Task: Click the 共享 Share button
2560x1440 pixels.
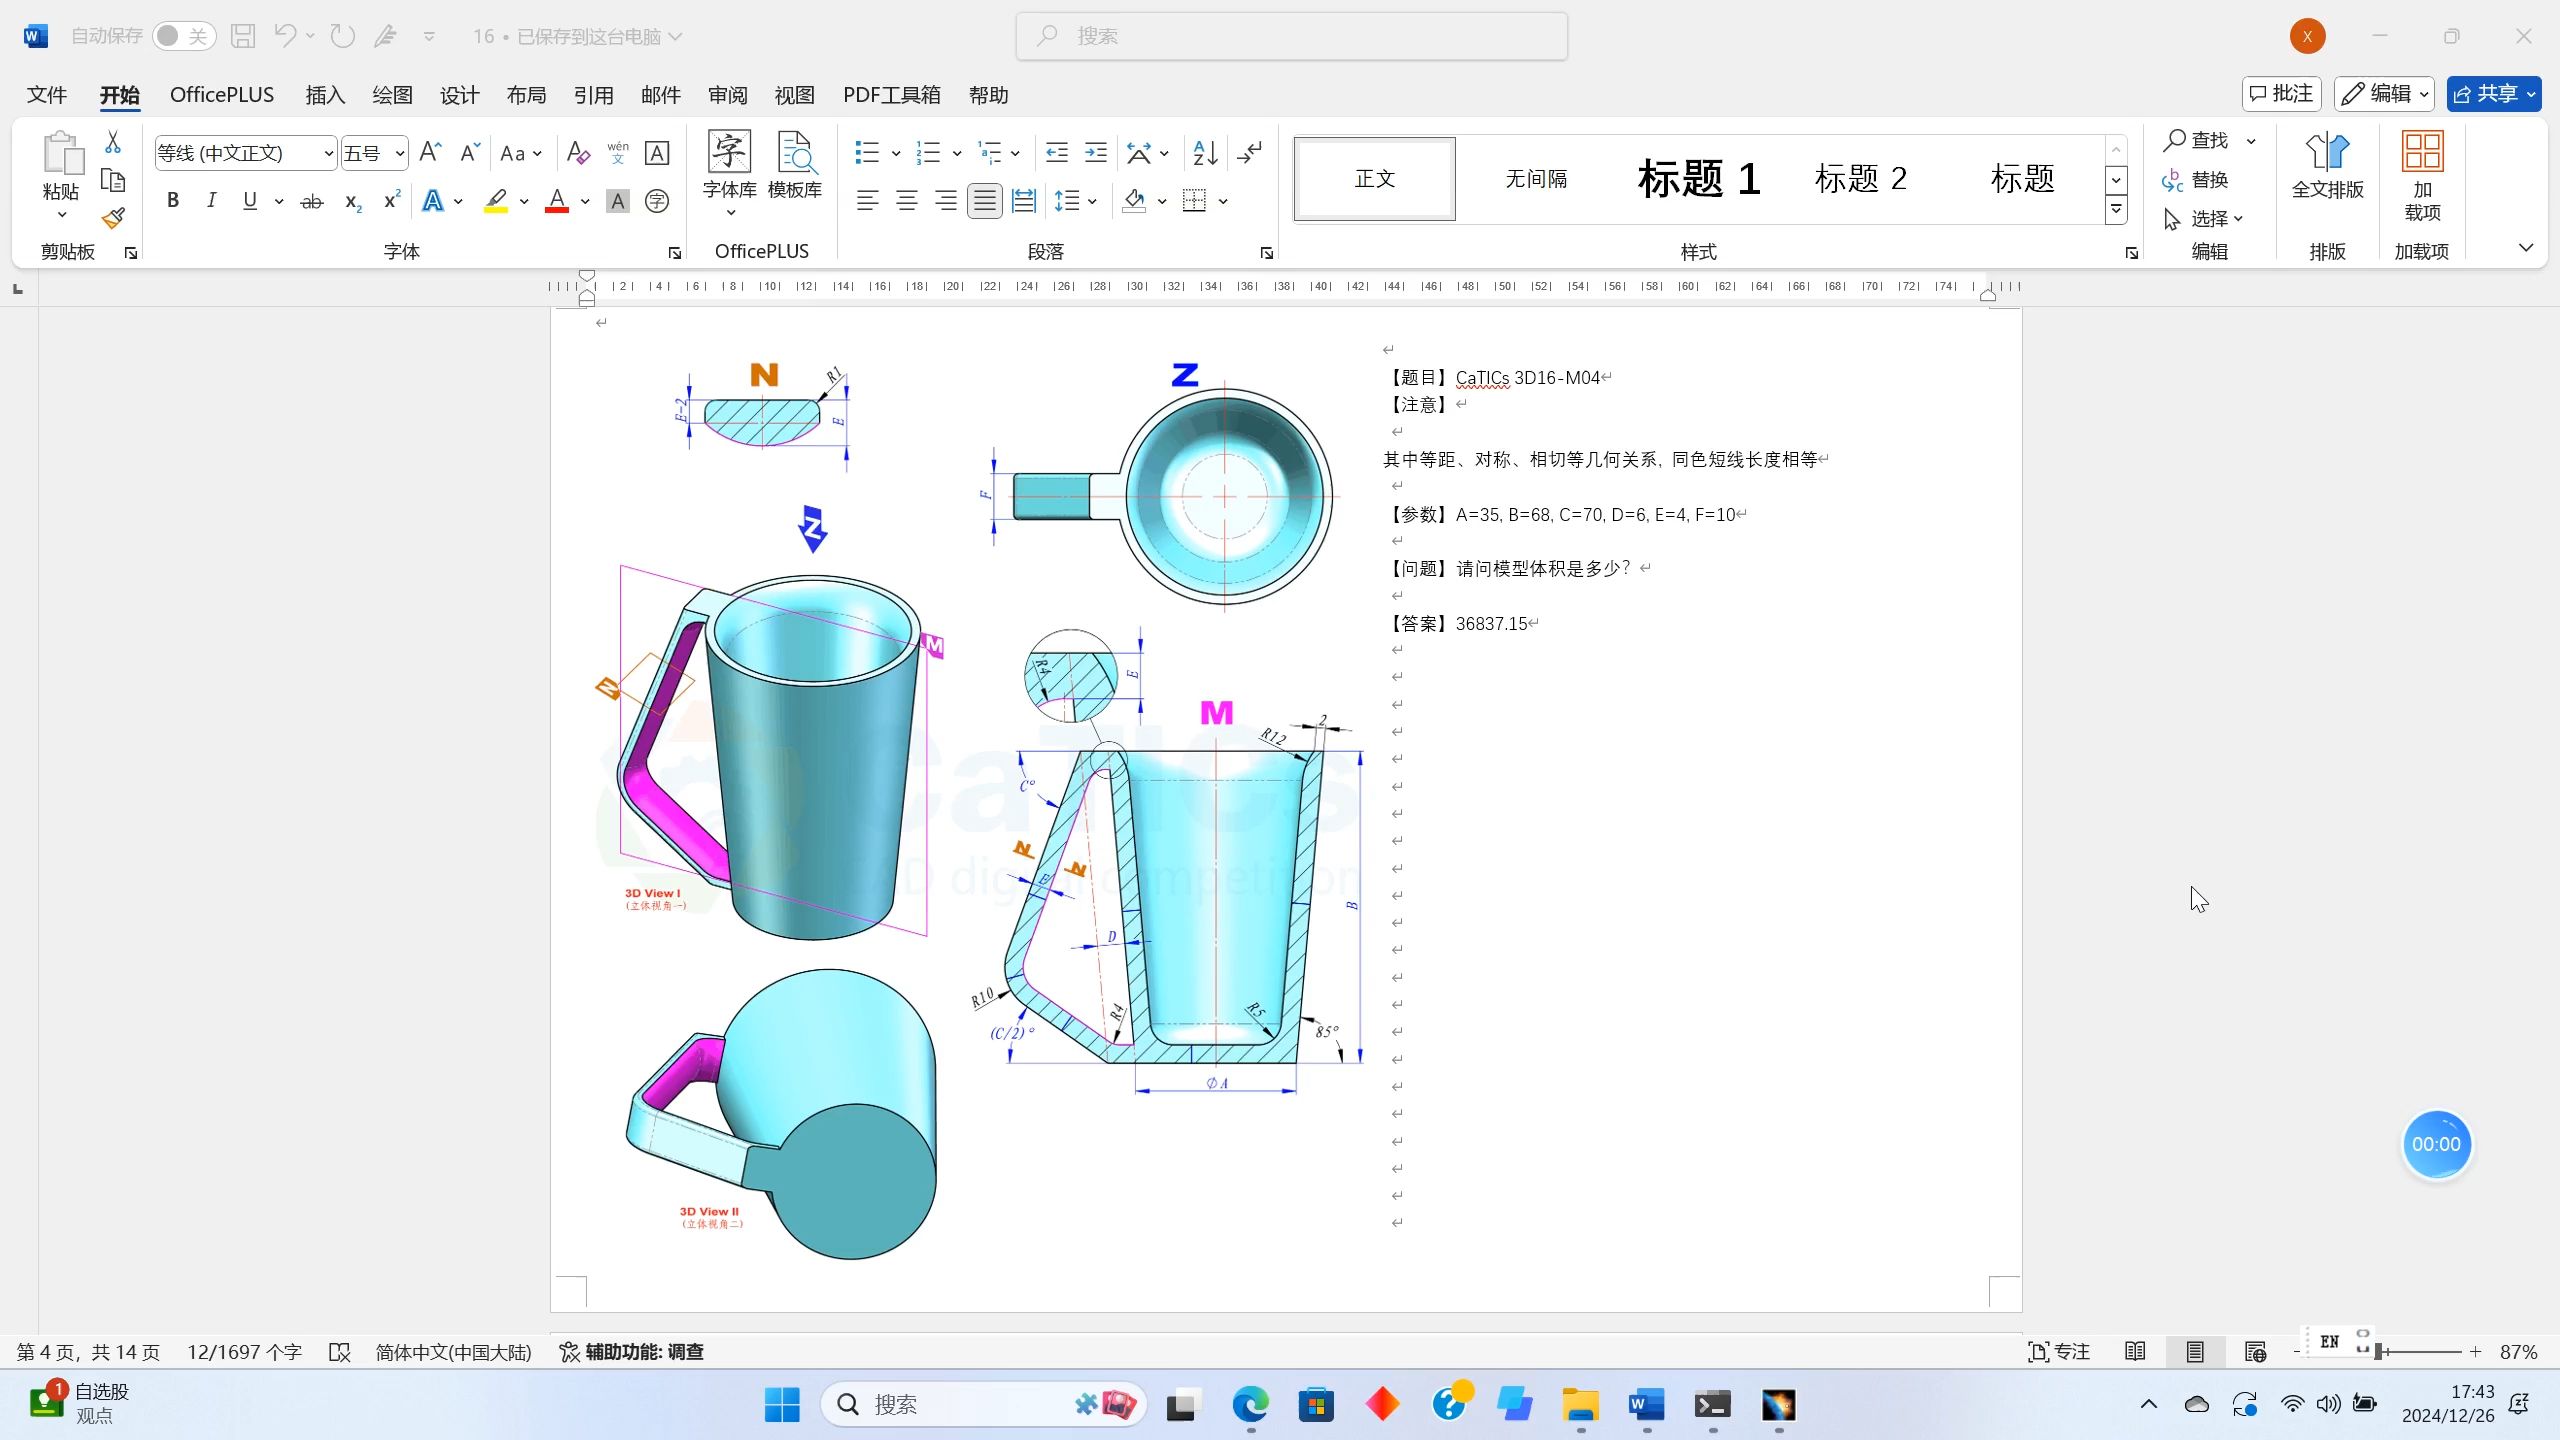Action: tap(2493, 93)
